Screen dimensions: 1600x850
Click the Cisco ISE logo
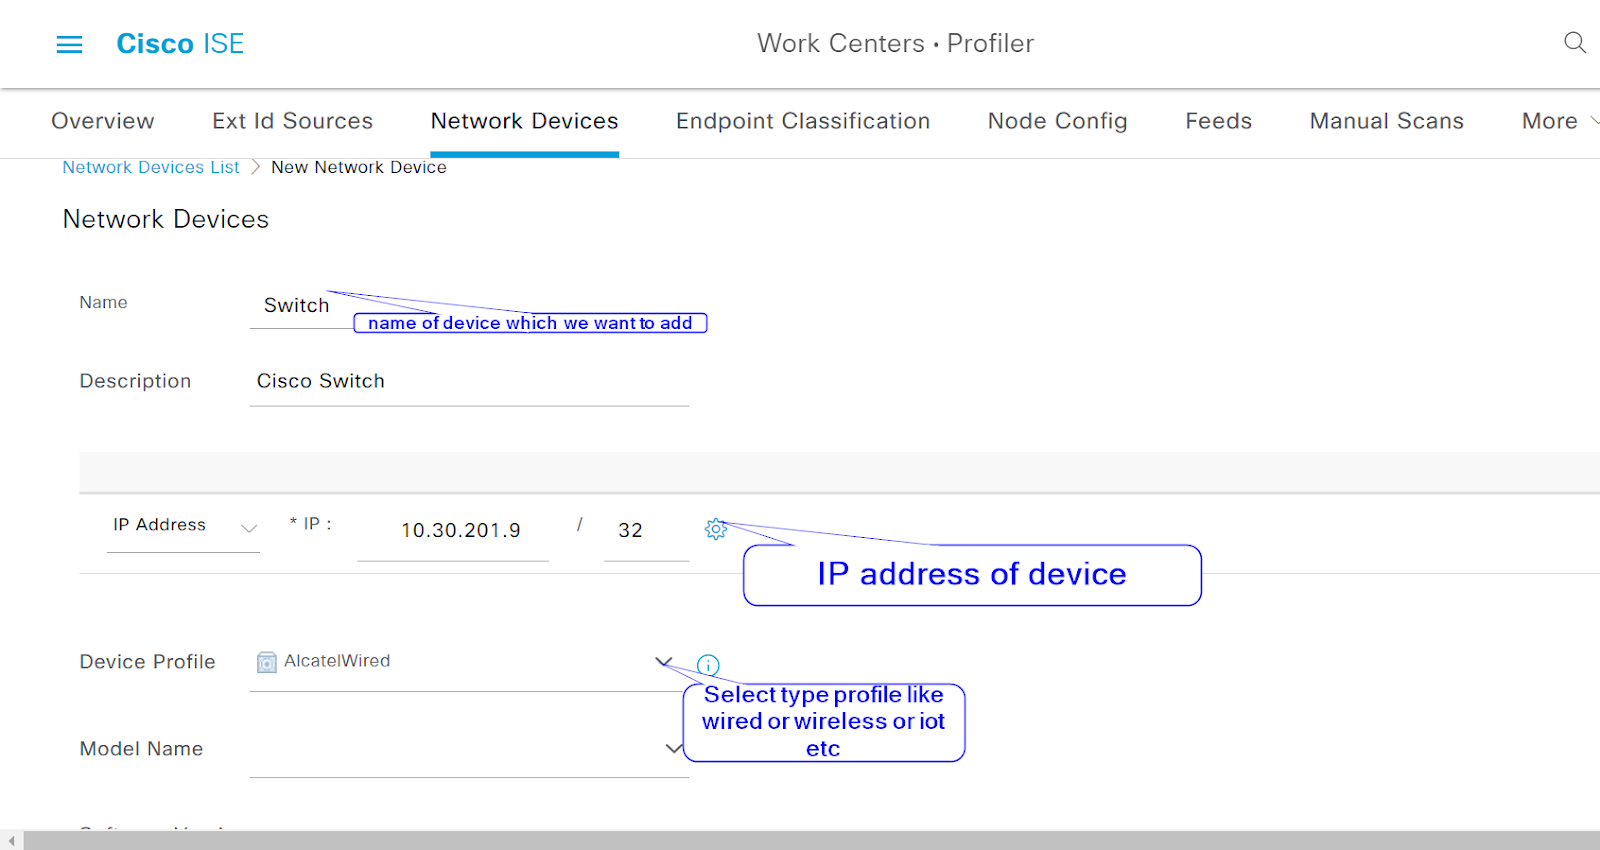[180, 44]
